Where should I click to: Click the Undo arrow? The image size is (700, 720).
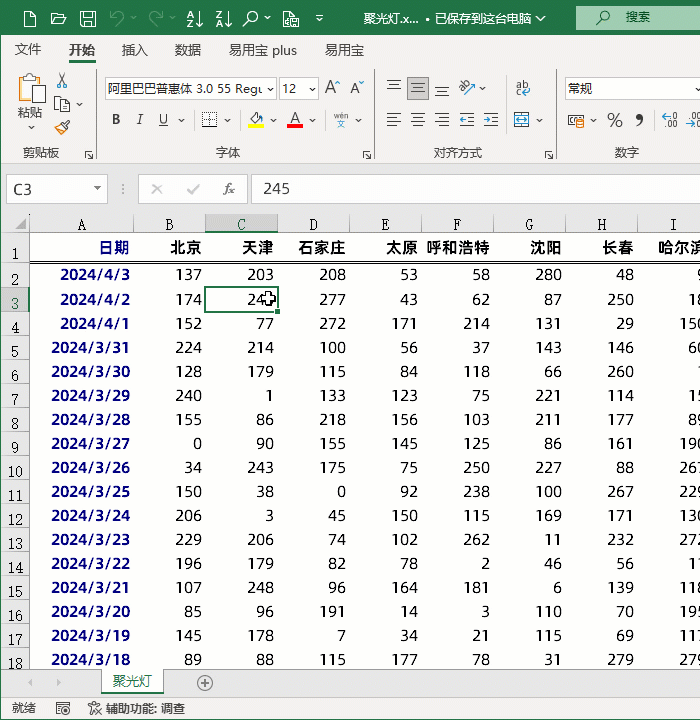point(118,19)
